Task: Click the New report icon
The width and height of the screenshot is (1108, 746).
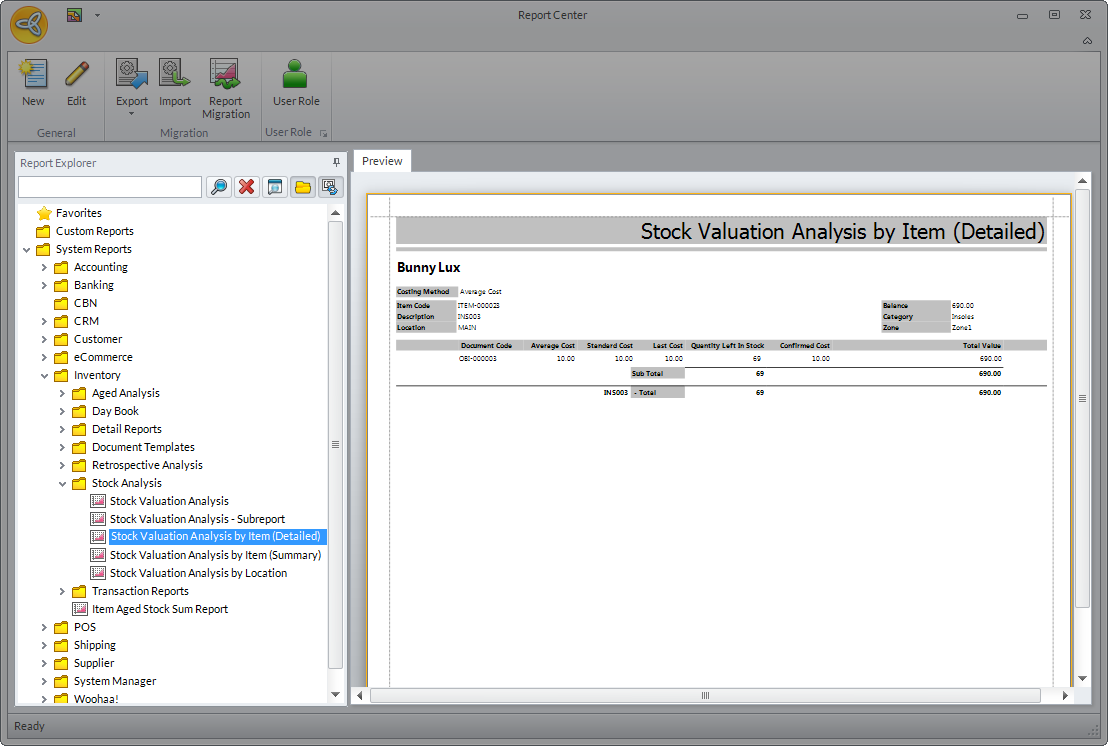Action: coord(33,75)
